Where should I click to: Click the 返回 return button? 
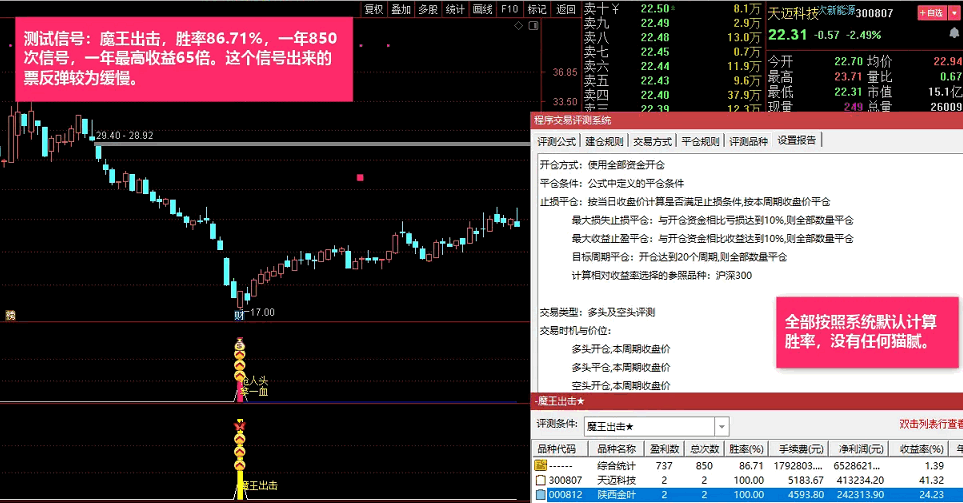(x=566, y=9)
